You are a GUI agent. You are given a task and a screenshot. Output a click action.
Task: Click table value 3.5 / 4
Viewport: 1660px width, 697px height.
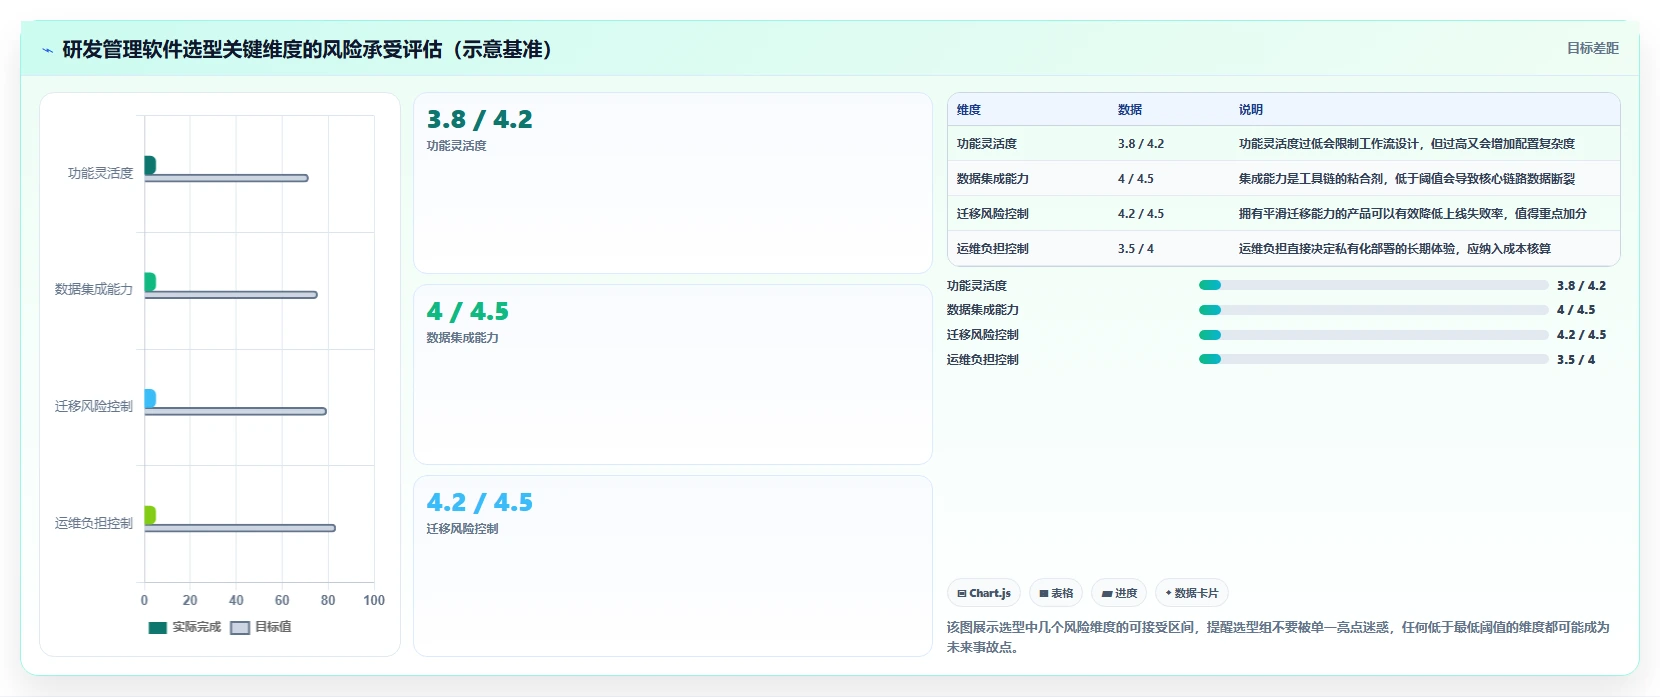pyautogui.click(x=1135, y=249)
